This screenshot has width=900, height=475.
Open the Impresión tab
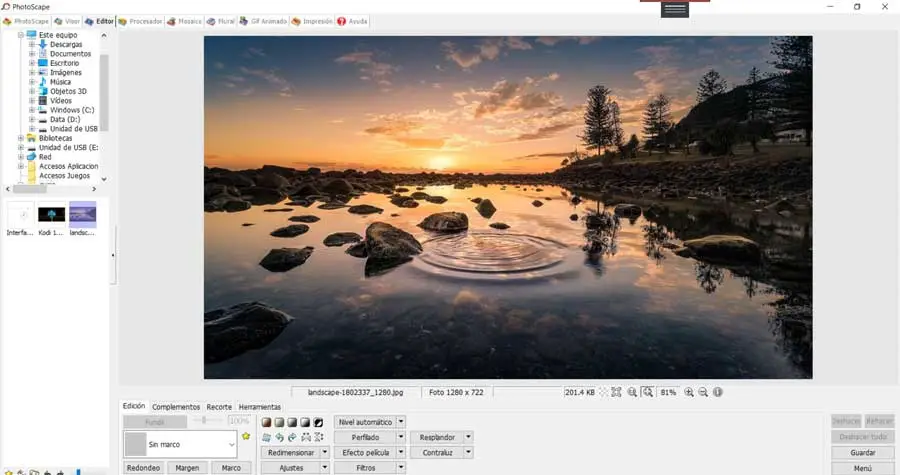tap(312, 21)
